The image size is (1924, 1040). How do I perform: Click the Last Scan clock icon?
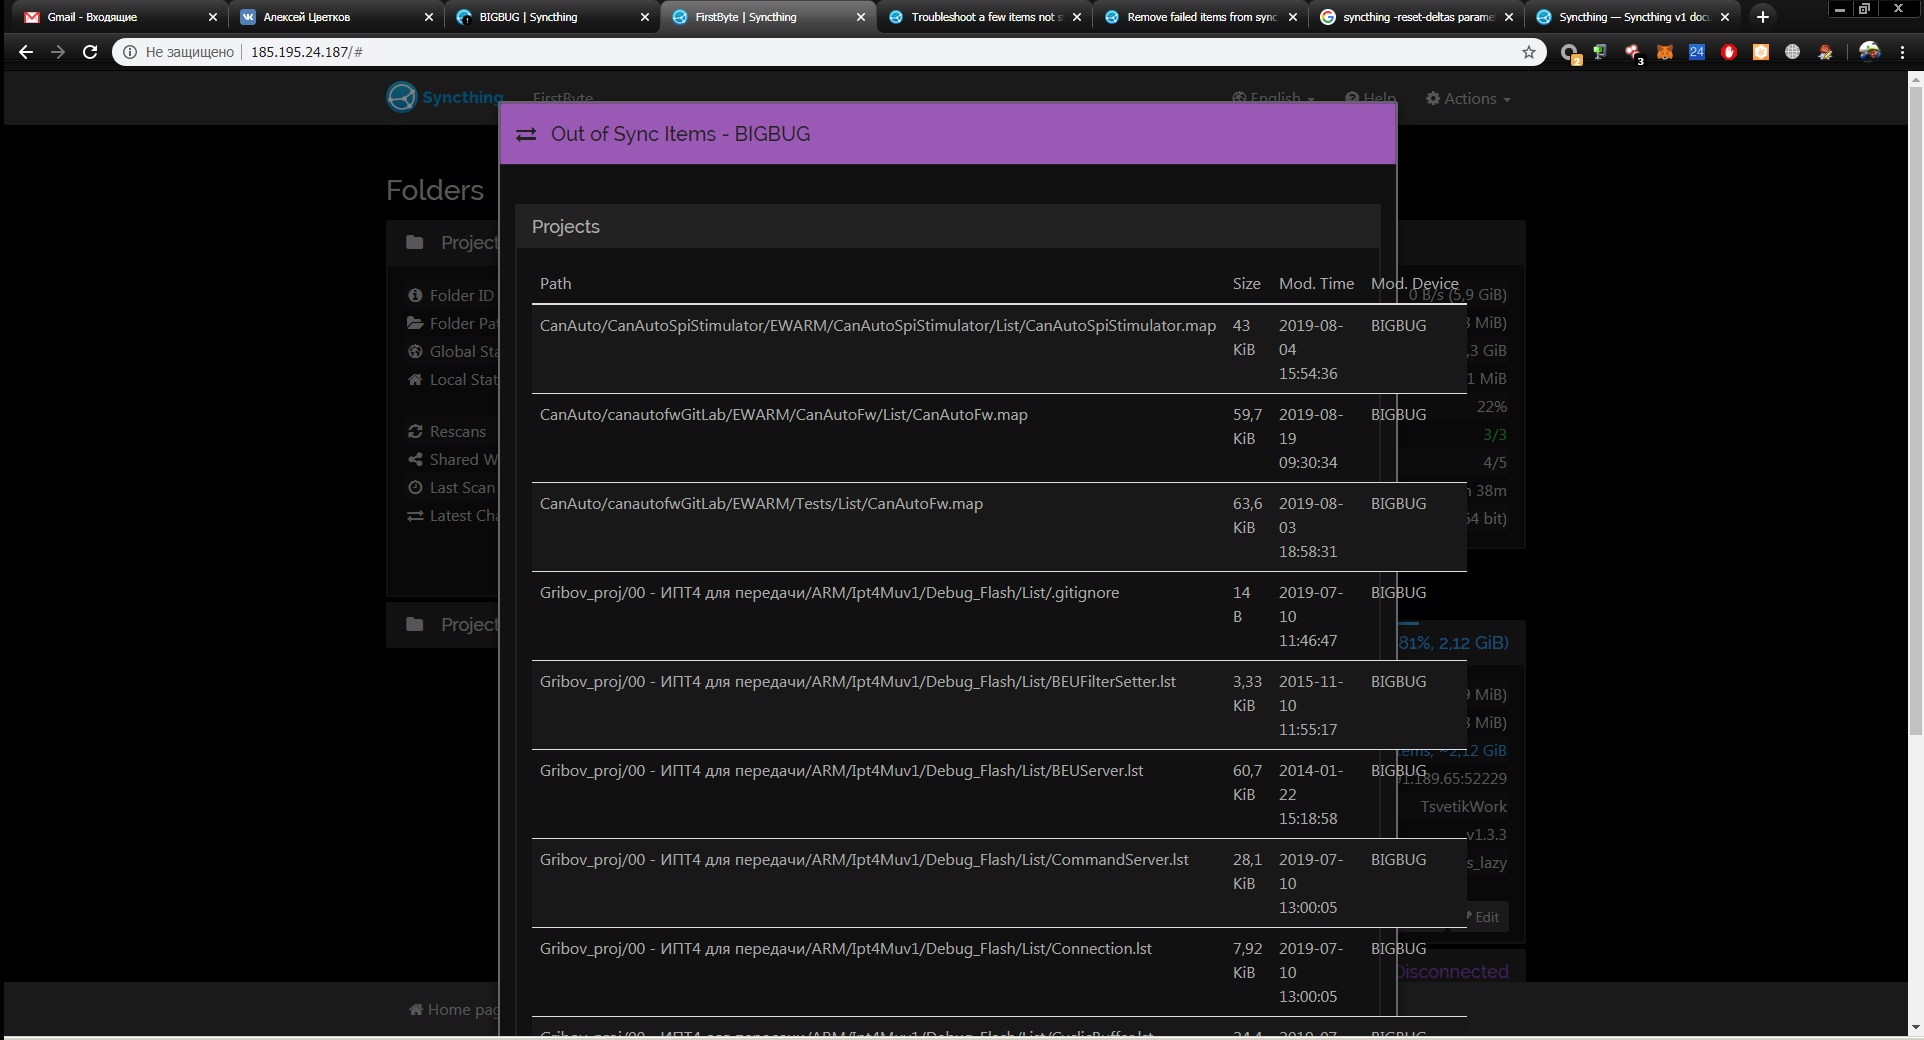tap(417, 487)
